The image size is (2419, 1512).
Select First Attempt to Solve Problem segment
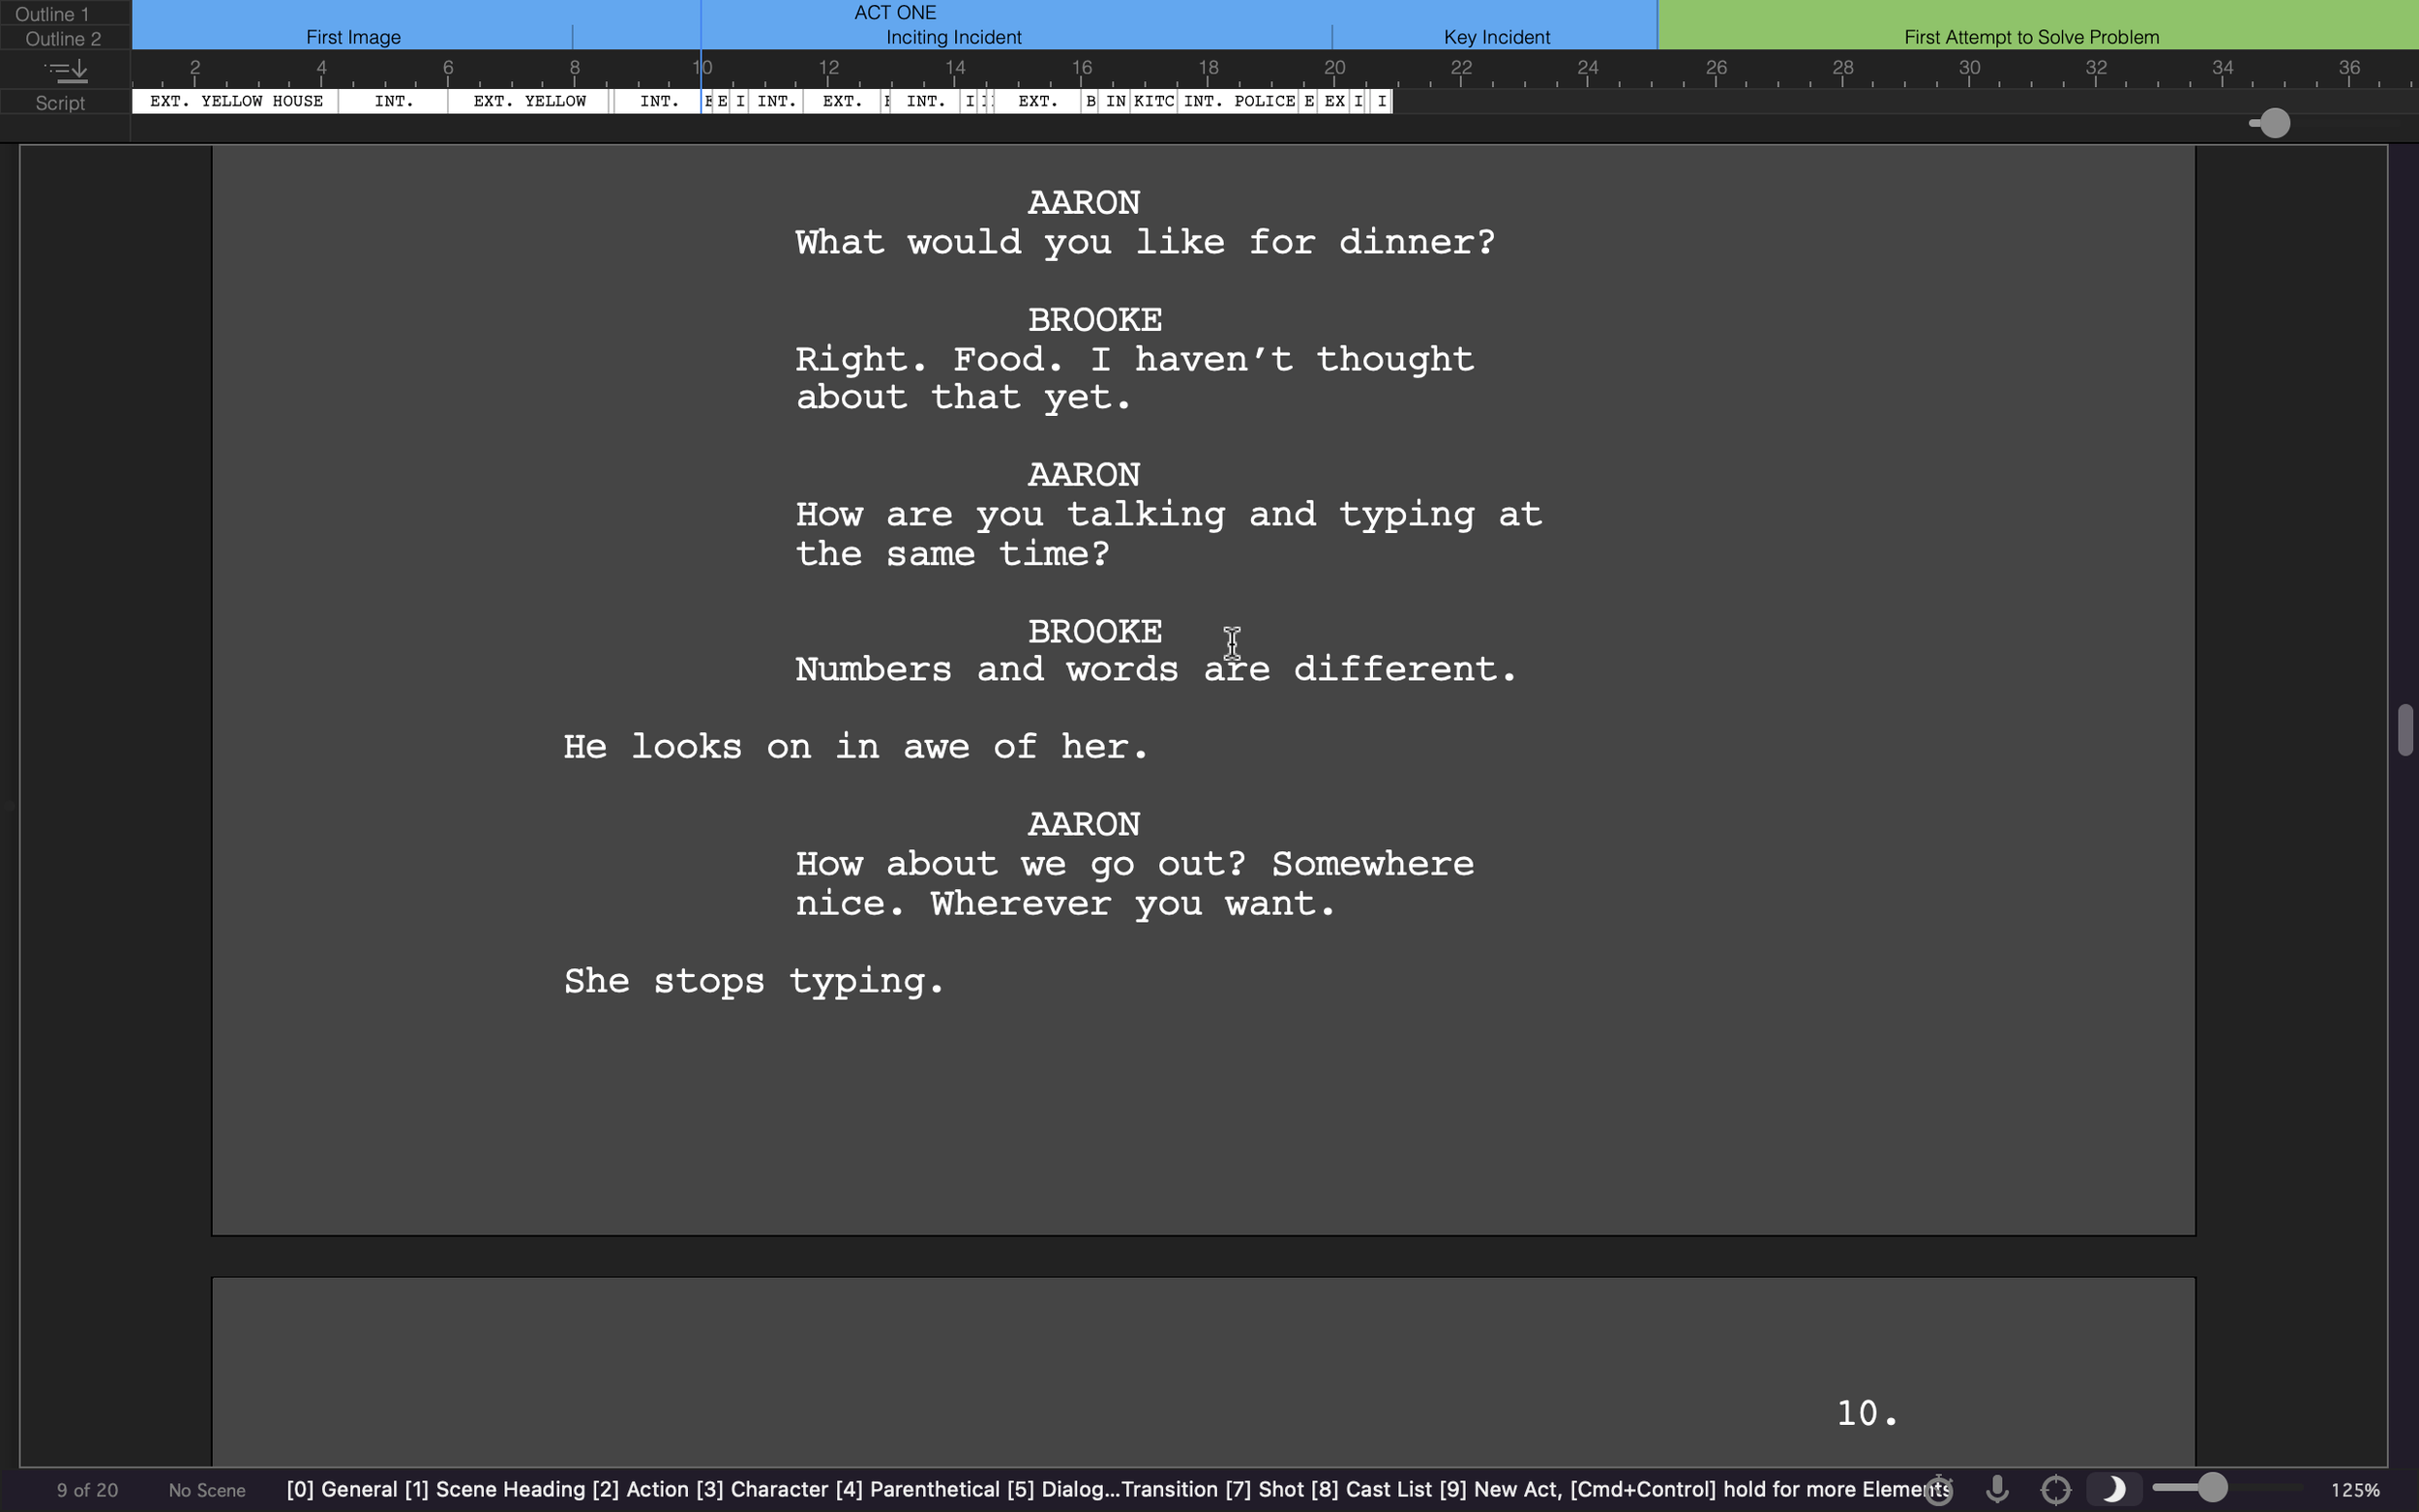(2031, 37)
